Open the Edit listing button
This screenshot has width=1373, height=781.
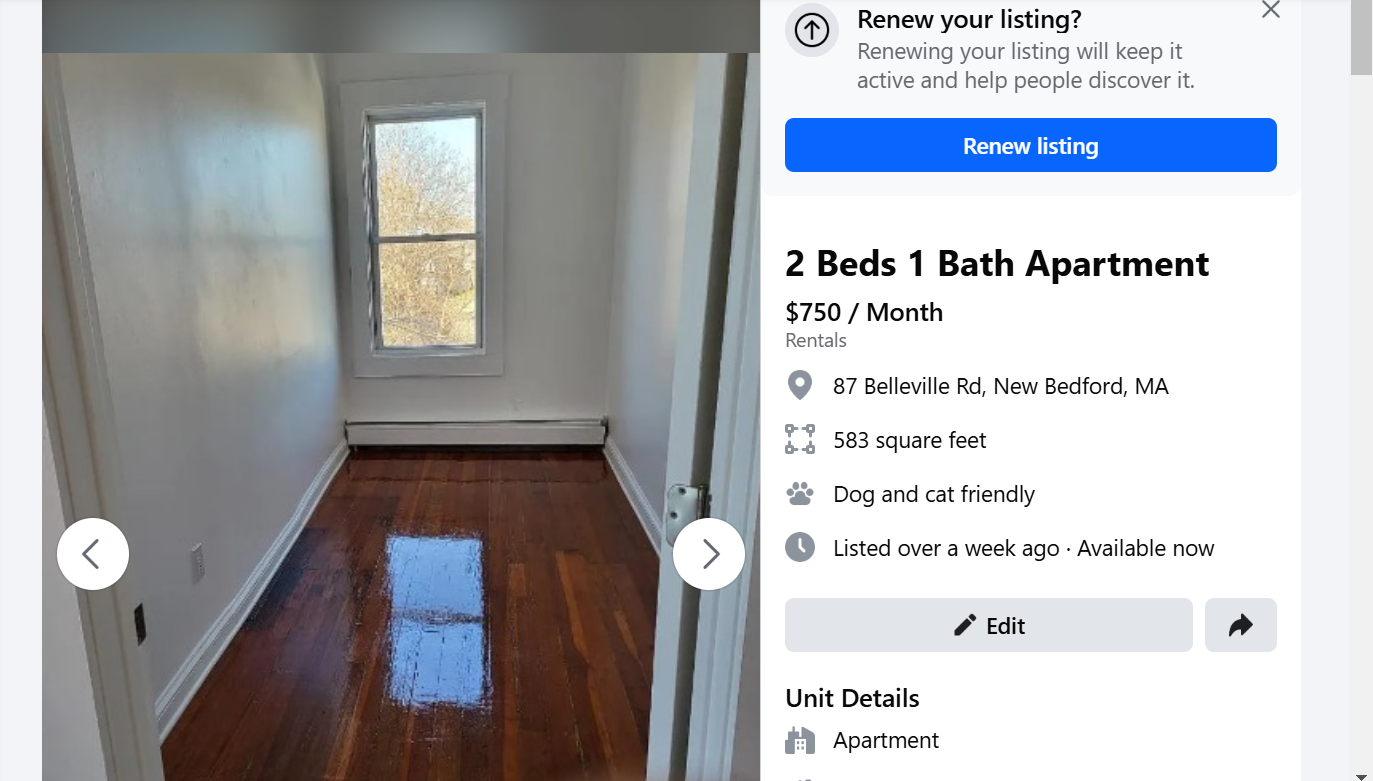click(x=988, y=625)
